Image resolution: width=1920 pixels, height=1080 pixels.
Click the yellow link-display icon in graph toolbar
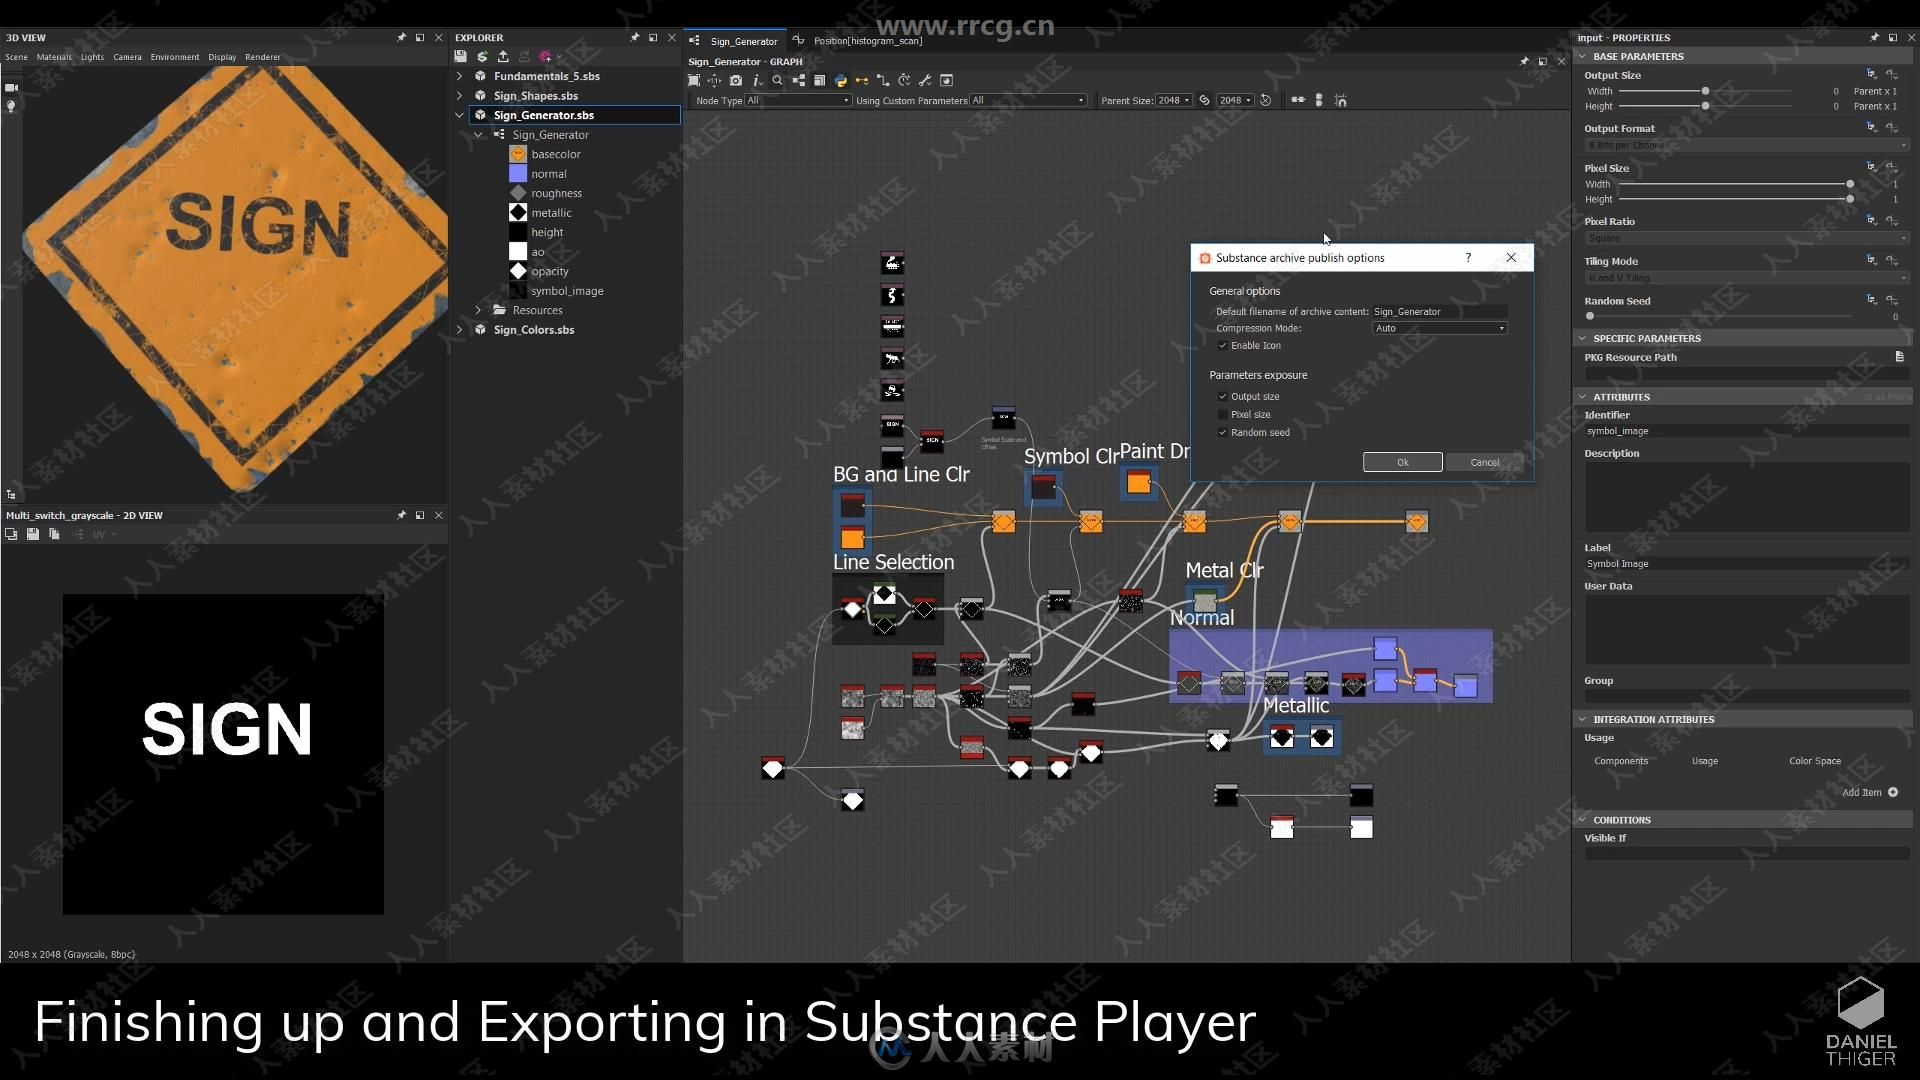[862, 80]
